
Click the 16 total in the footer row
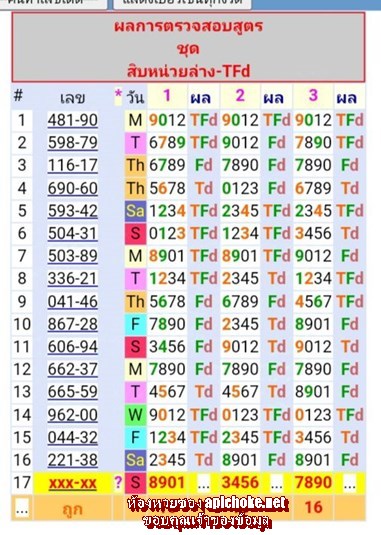click(x=313, y=507)
